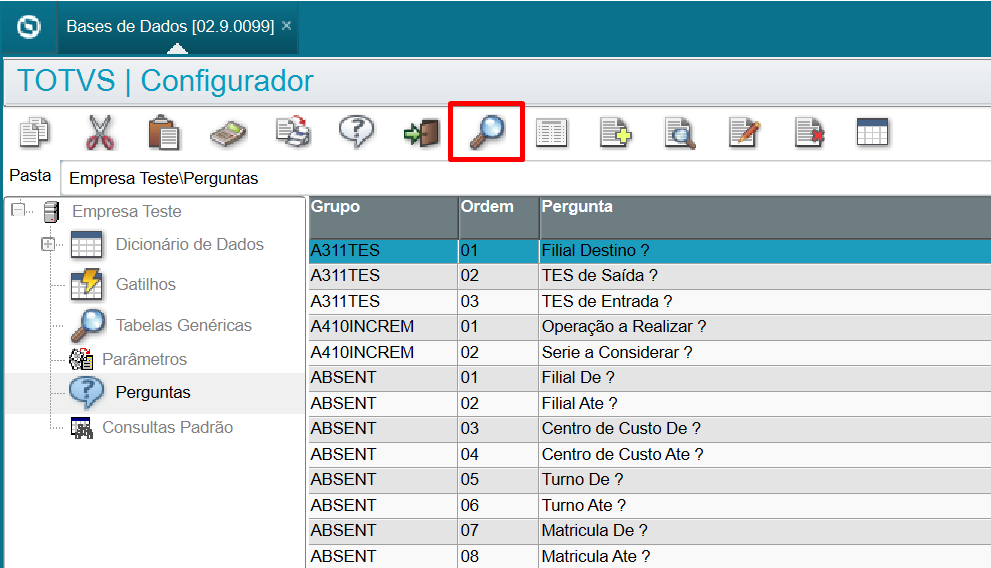The height and width of the screenshot is (568, 991).
Task: Sort by the Pergunta column header
Action: [x=765, y=217]
